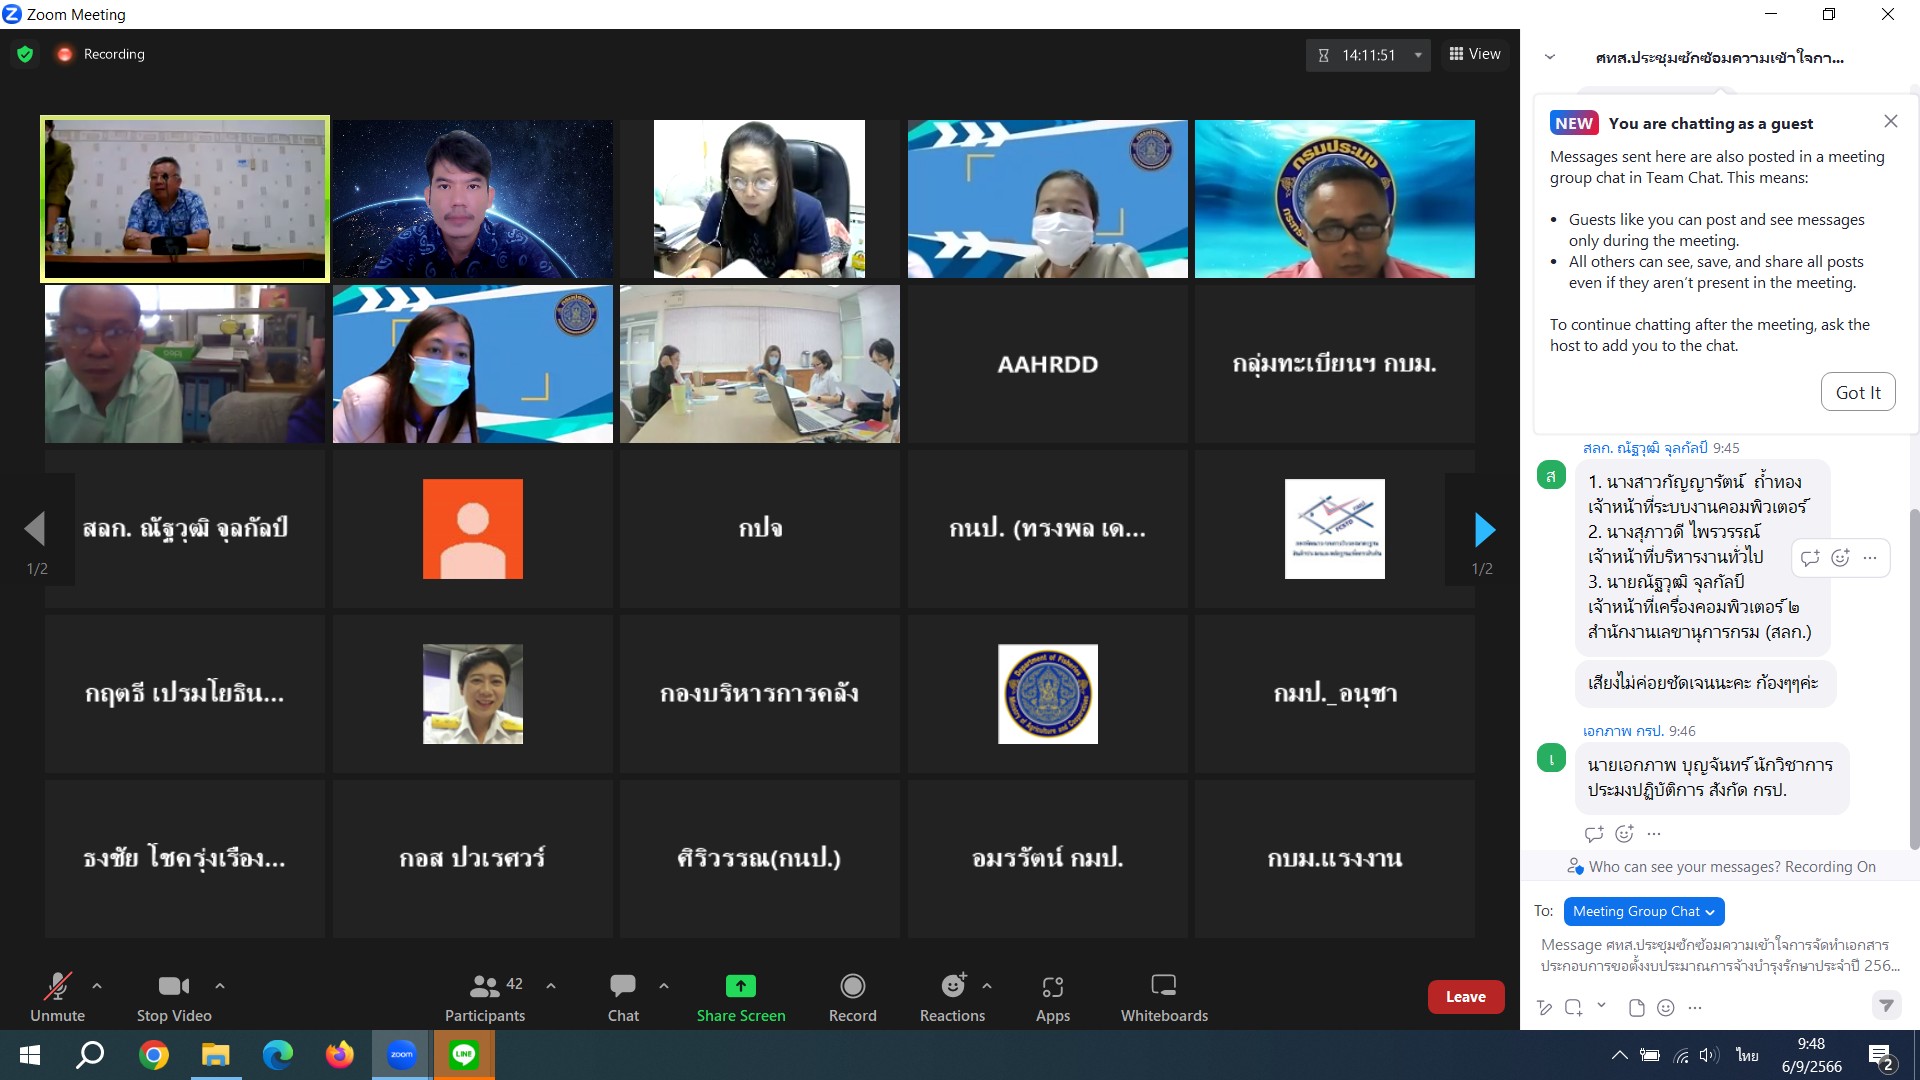Open Windows taskbar search

[91, 1055]
